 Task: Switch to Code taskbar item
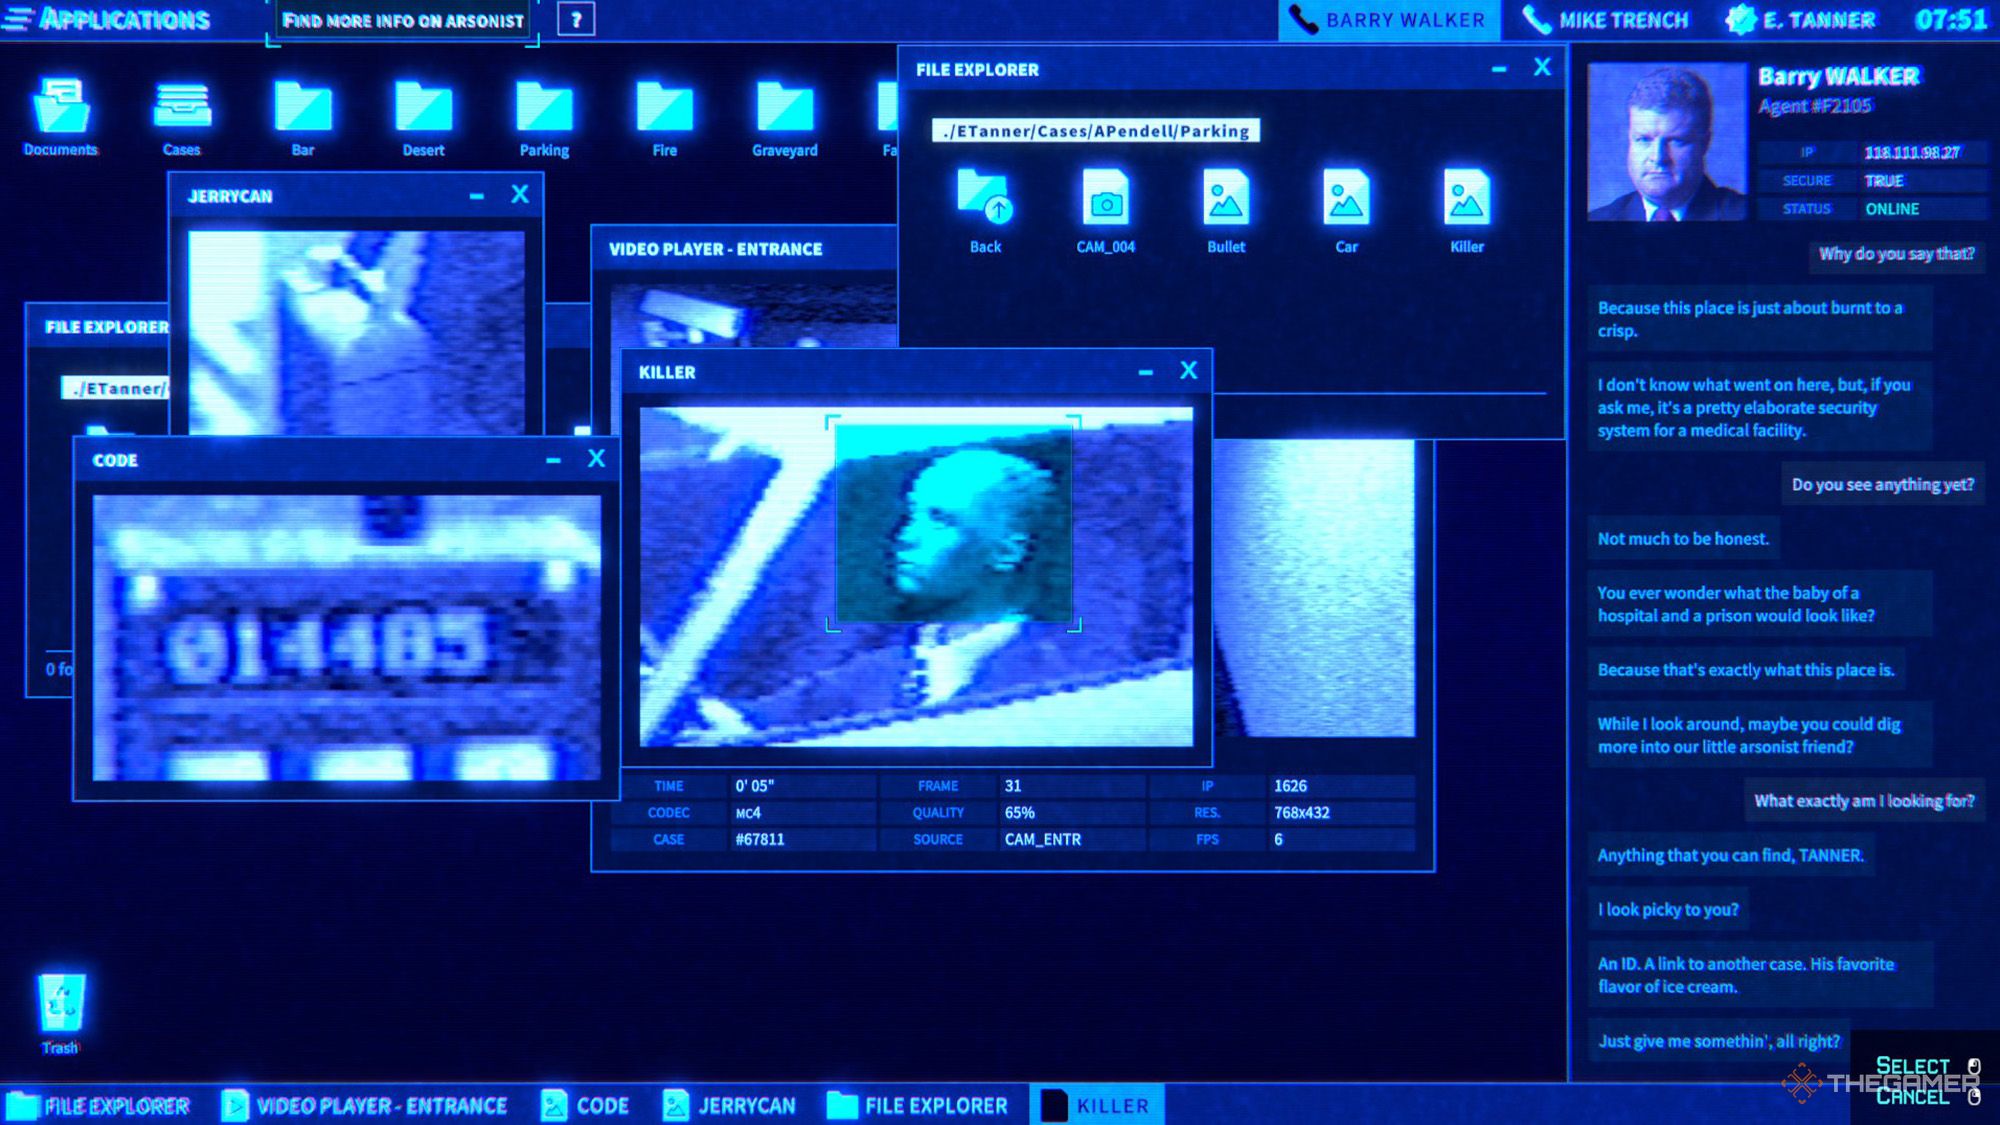(585, 1105)
